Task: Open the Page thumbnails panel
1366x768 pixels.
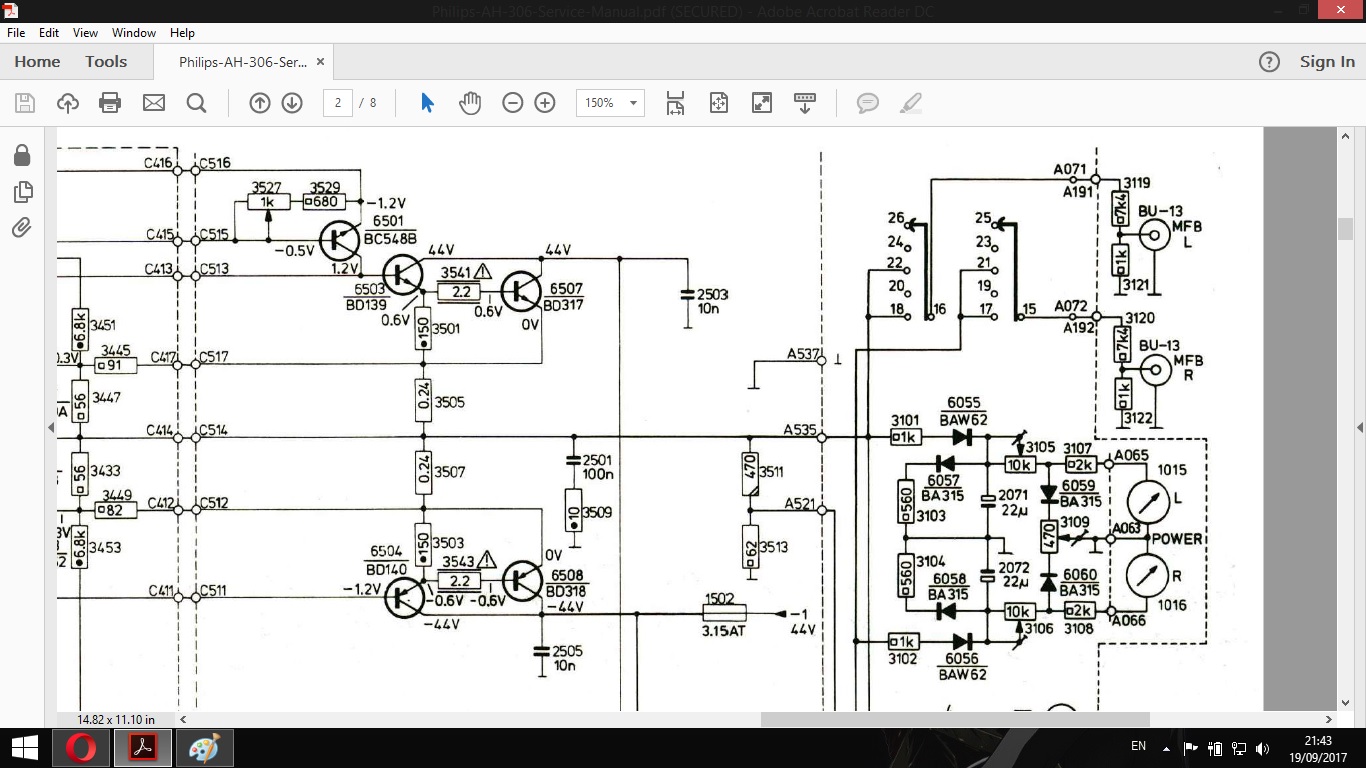Action: tap(22, 191)
